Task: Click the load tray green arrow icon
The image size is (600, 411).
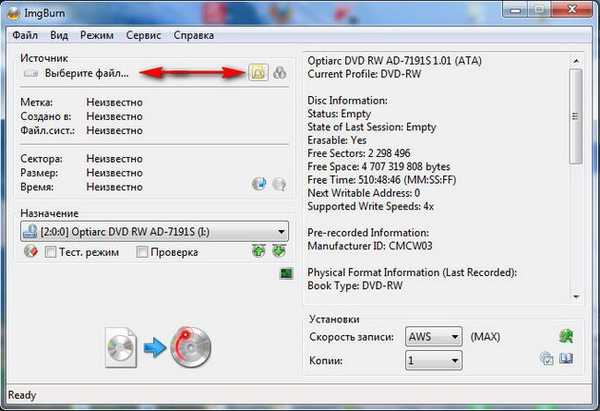Action: coord(279,251)
